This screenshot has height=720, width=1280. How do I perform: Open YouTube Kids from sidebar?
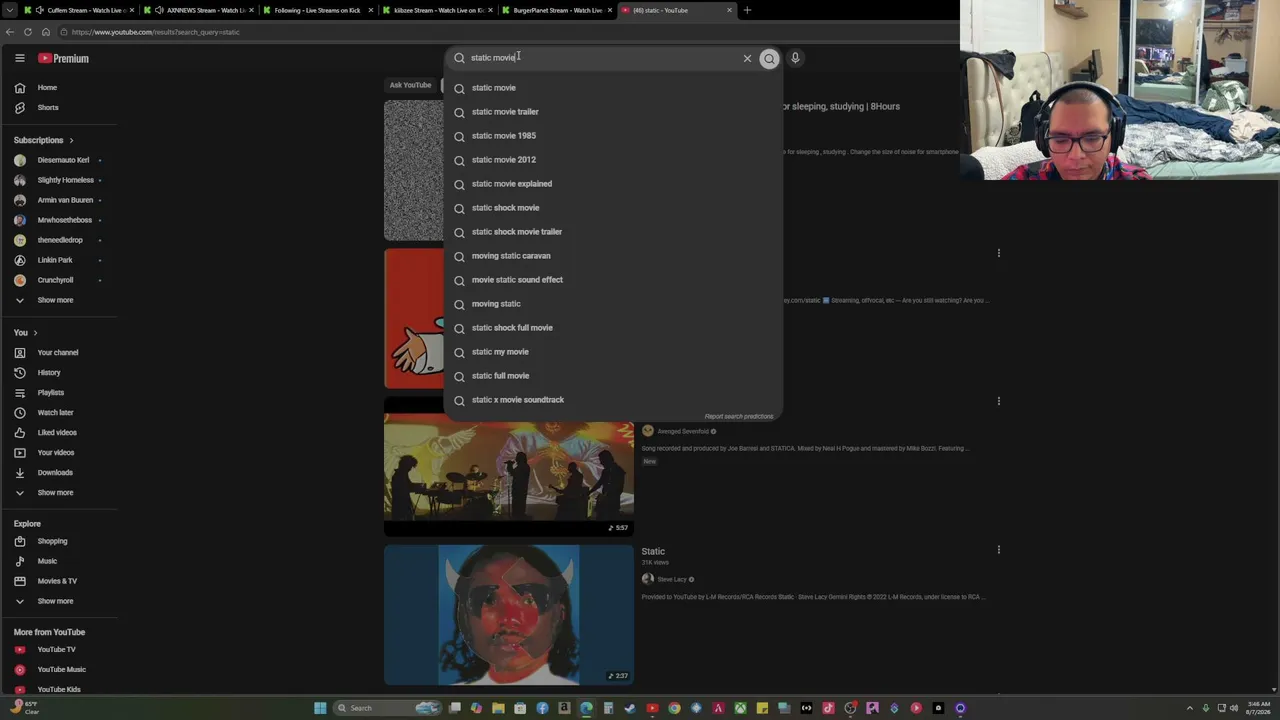coord(58,689)
